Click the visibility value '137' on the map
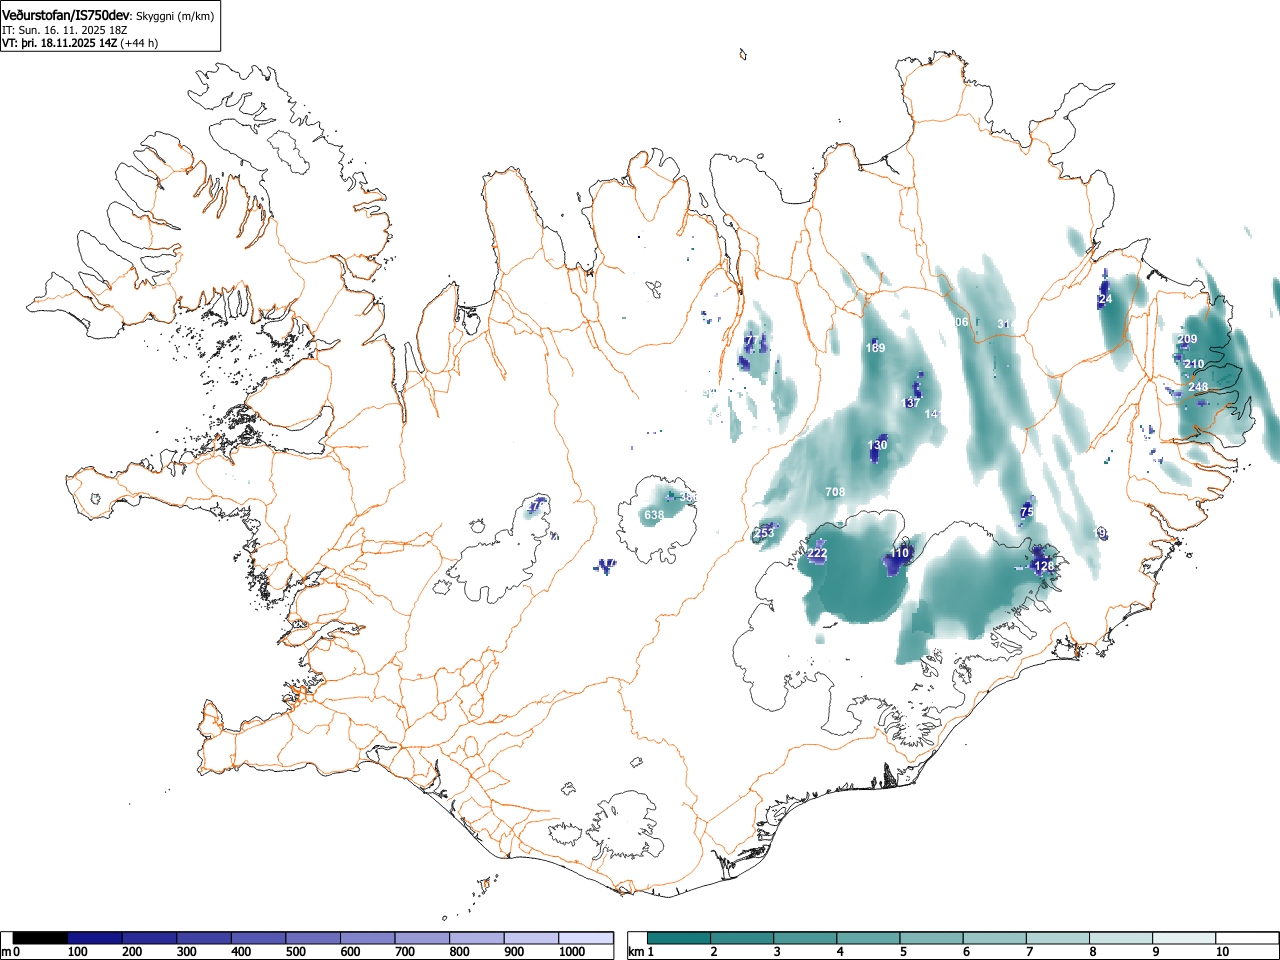1280x960 pixels. [x=911, y=403]
